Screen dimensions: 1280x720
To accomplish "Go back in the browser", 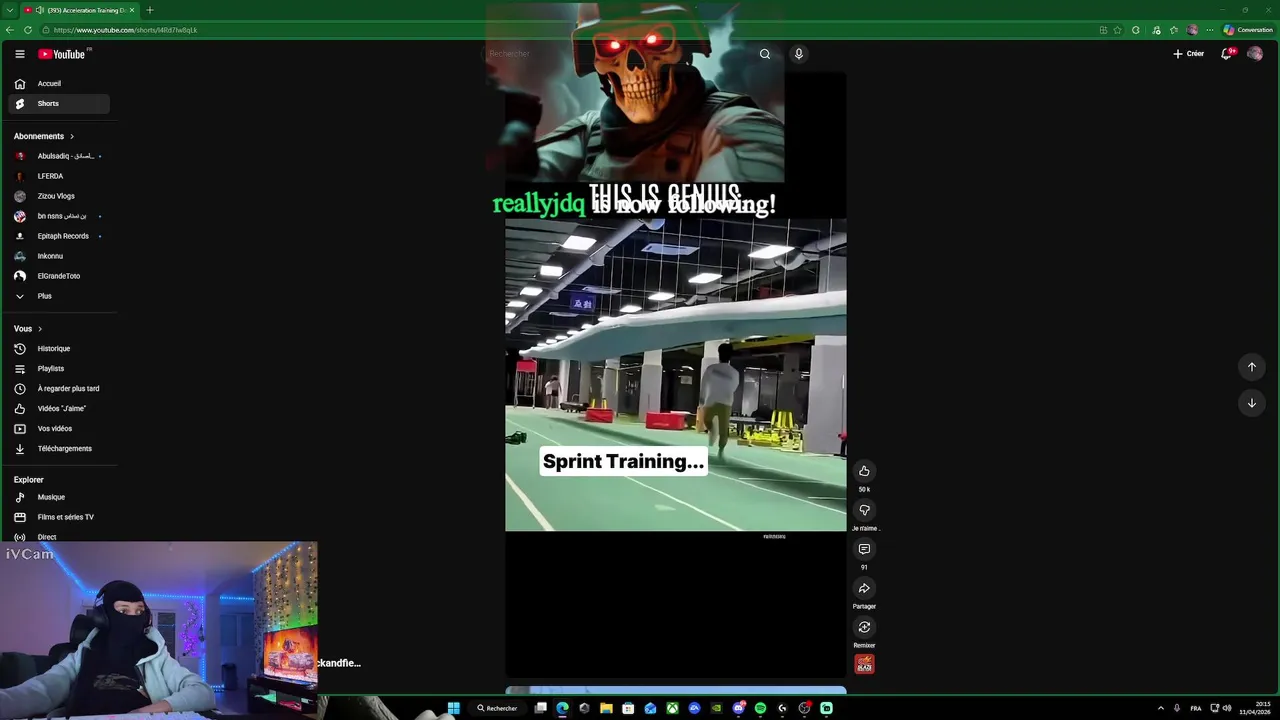I will pyautogui.click(x=10, y=30).
